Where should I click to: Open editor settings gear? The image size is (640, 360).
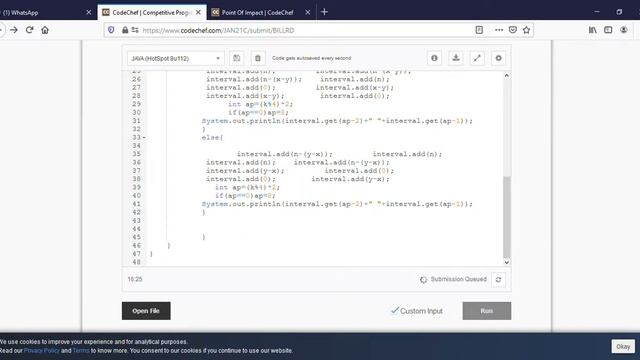[498, 58]
